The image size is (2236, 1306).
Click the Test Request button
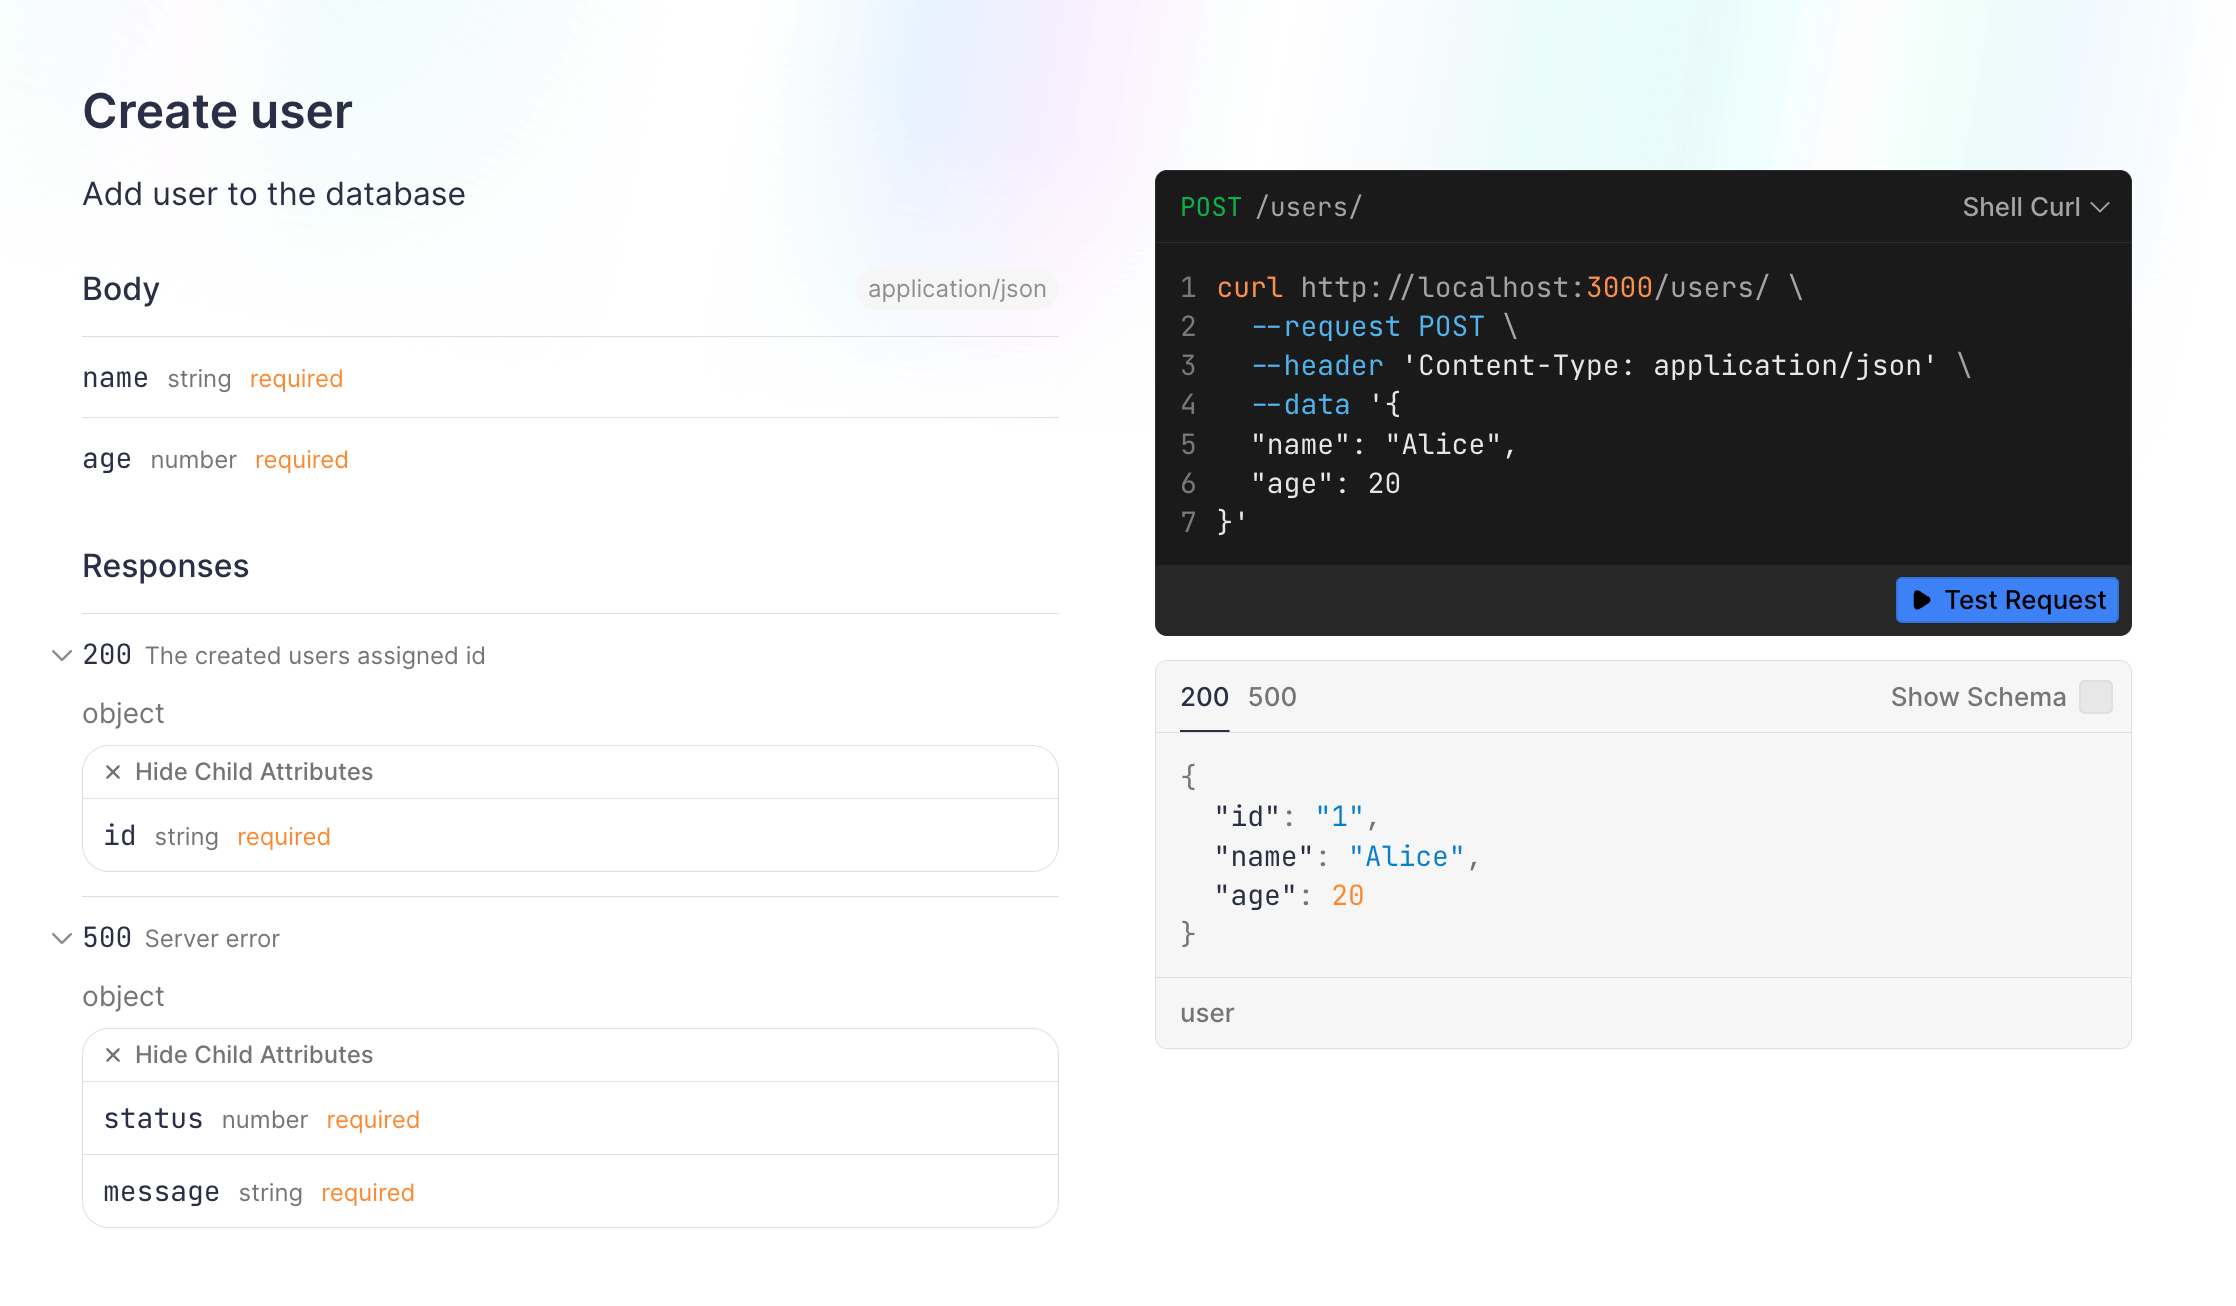[2006, 600]
